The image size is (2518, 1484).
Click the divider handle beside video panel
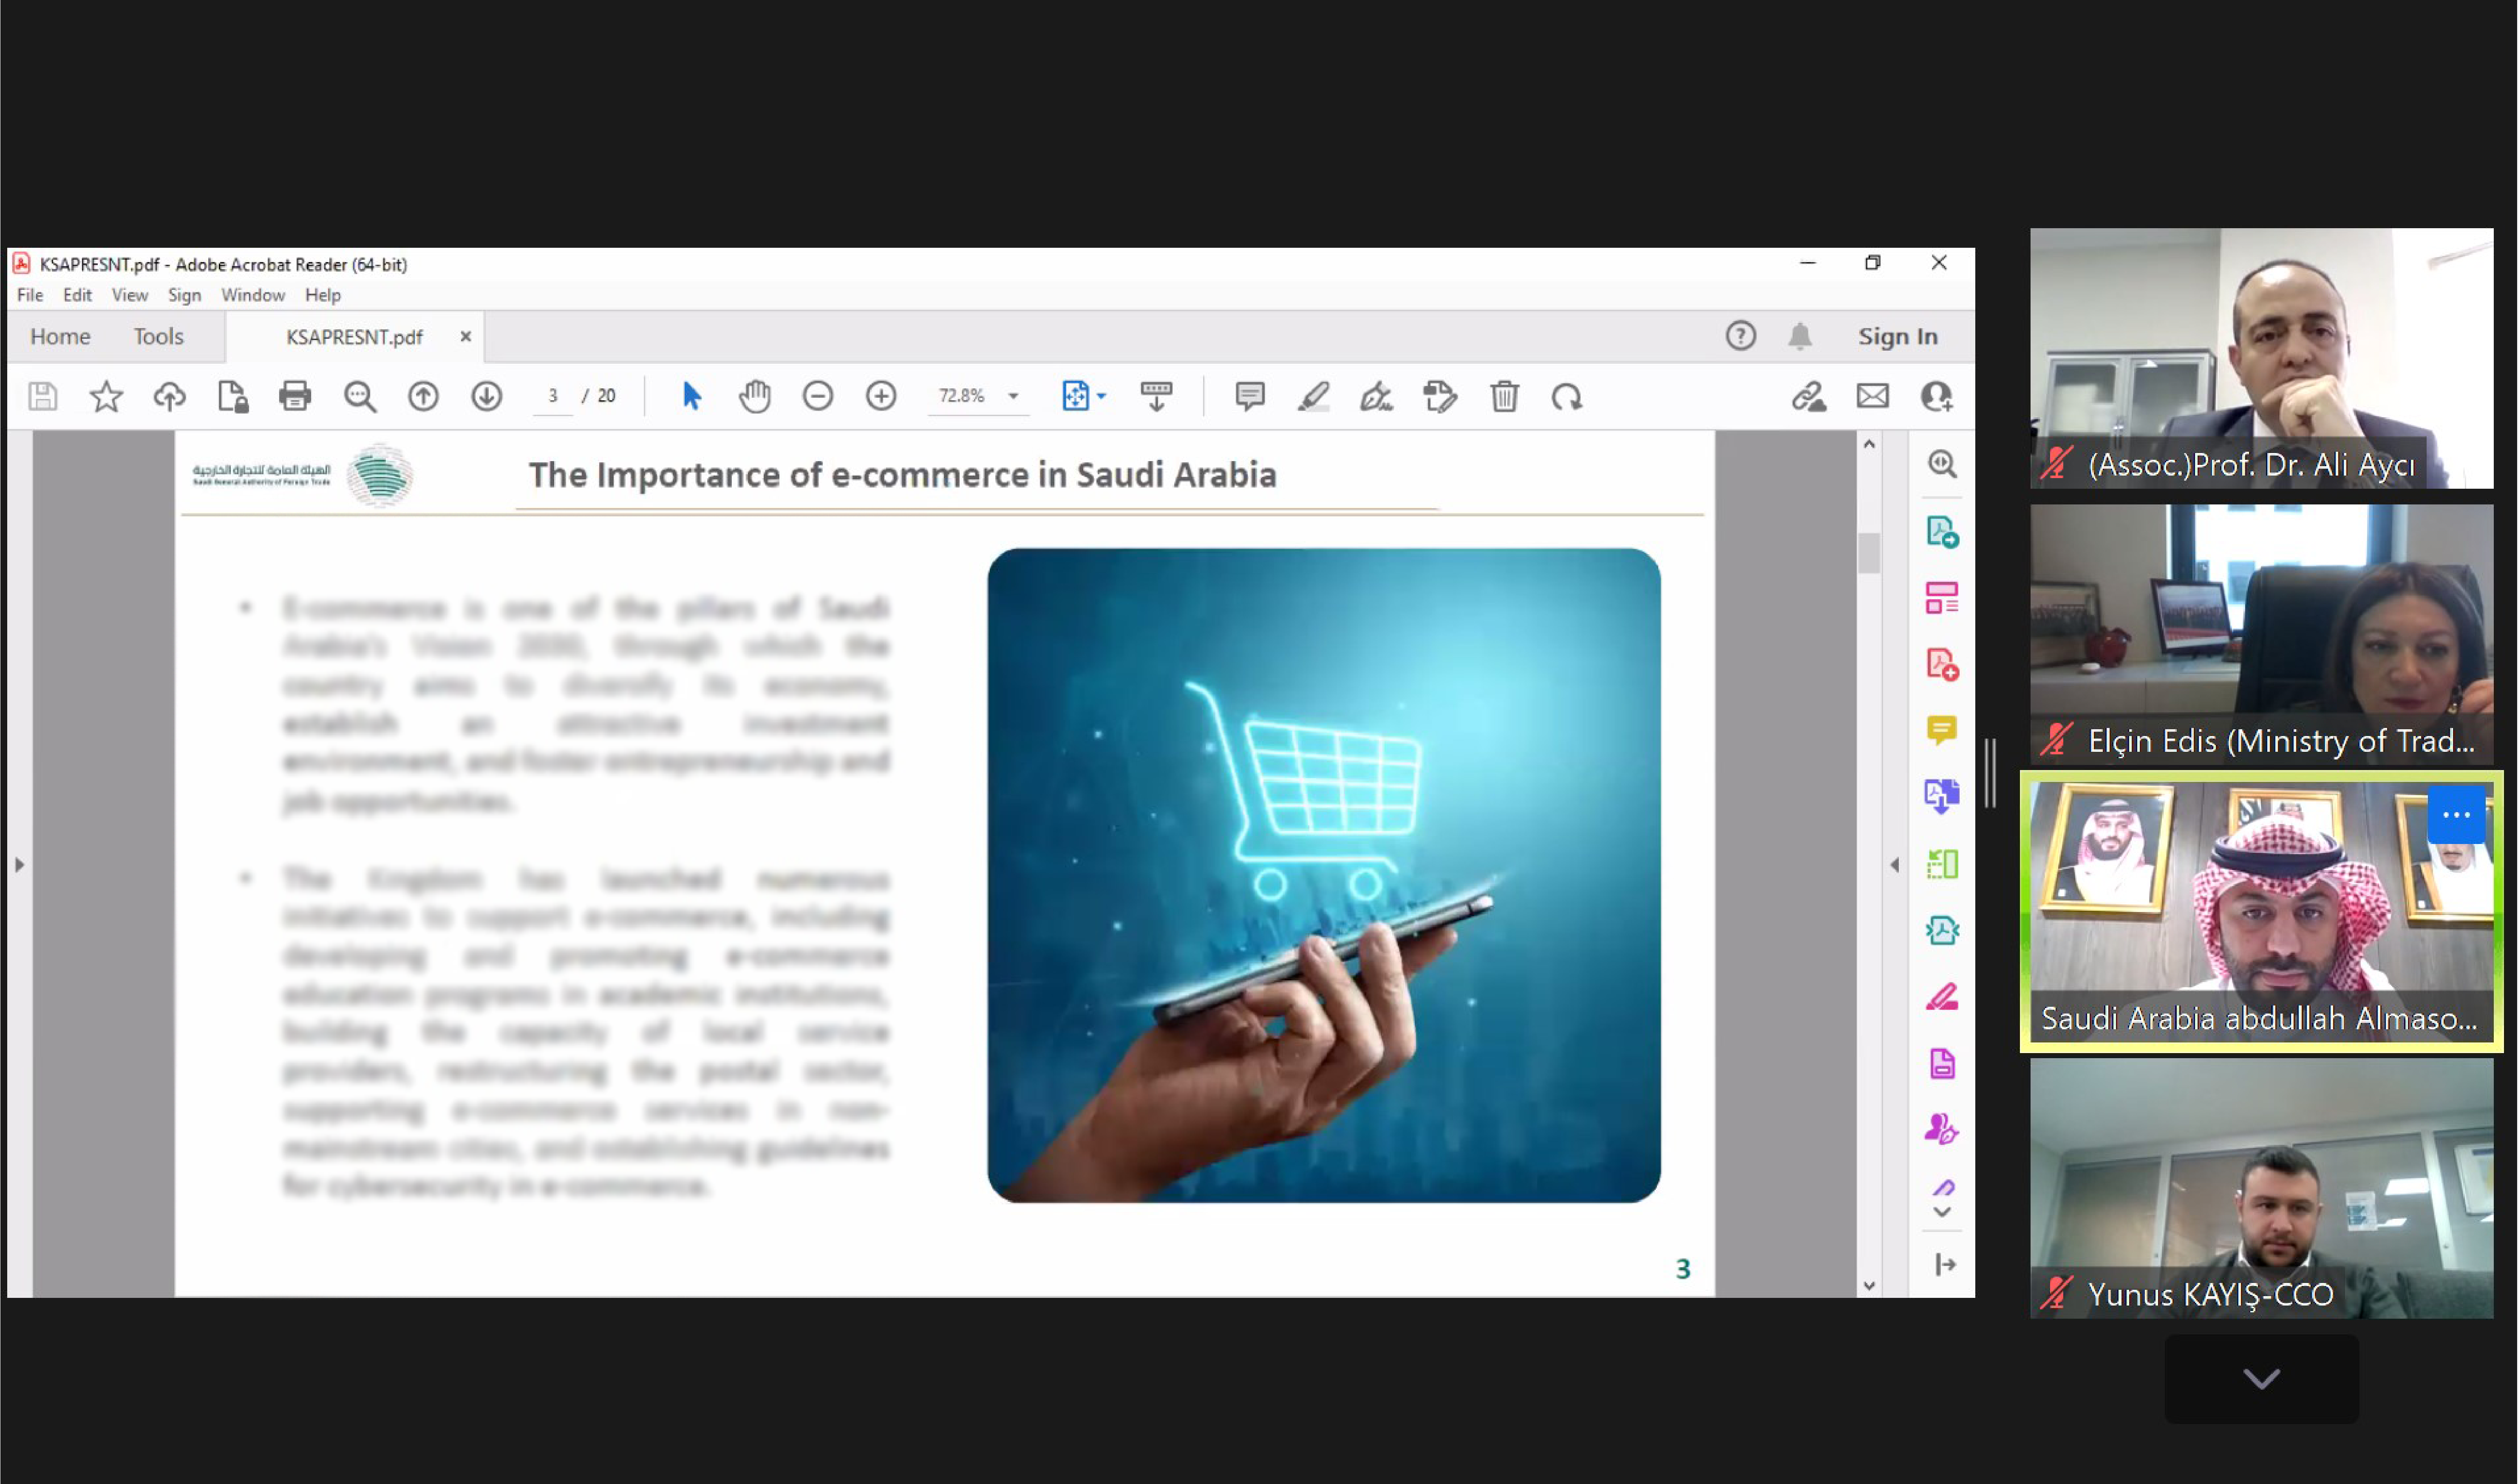1991,773
